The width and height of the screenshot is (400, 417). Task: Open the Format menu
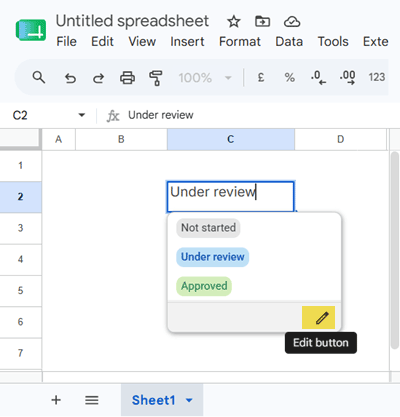240,42
